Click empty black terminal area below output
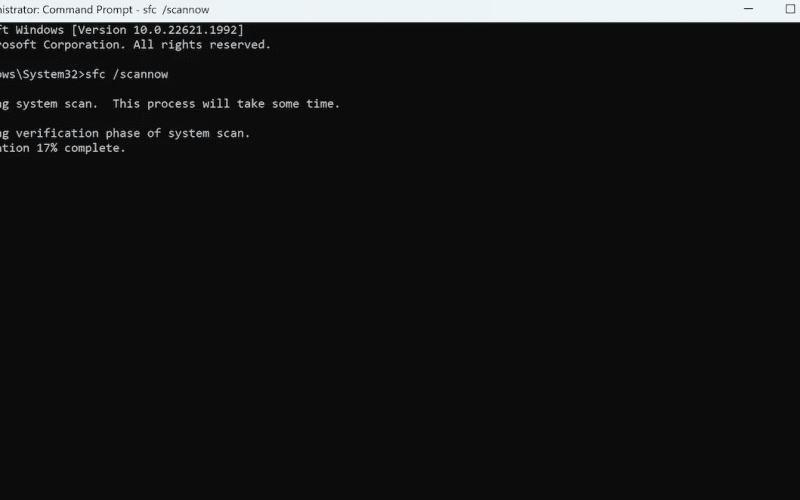The height and width of the screenshot is (500, 800). [400, 327]
